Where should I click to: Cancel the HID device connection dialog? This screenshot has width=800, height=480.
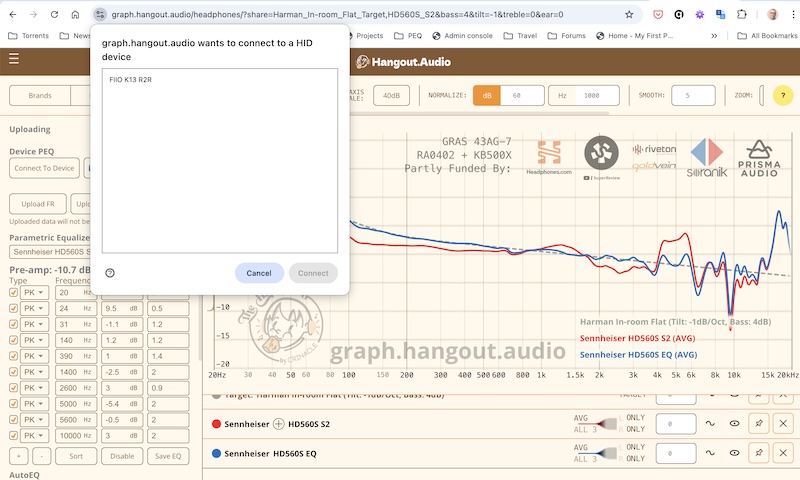(x=259, y=273)
